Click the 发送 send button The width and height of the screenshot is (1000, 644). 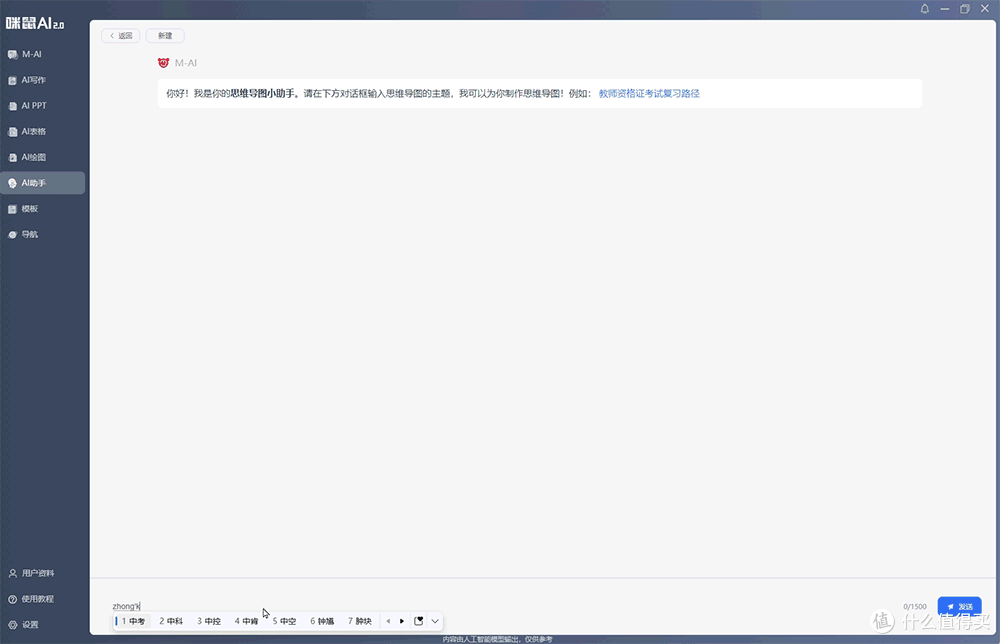pos(959,606)
